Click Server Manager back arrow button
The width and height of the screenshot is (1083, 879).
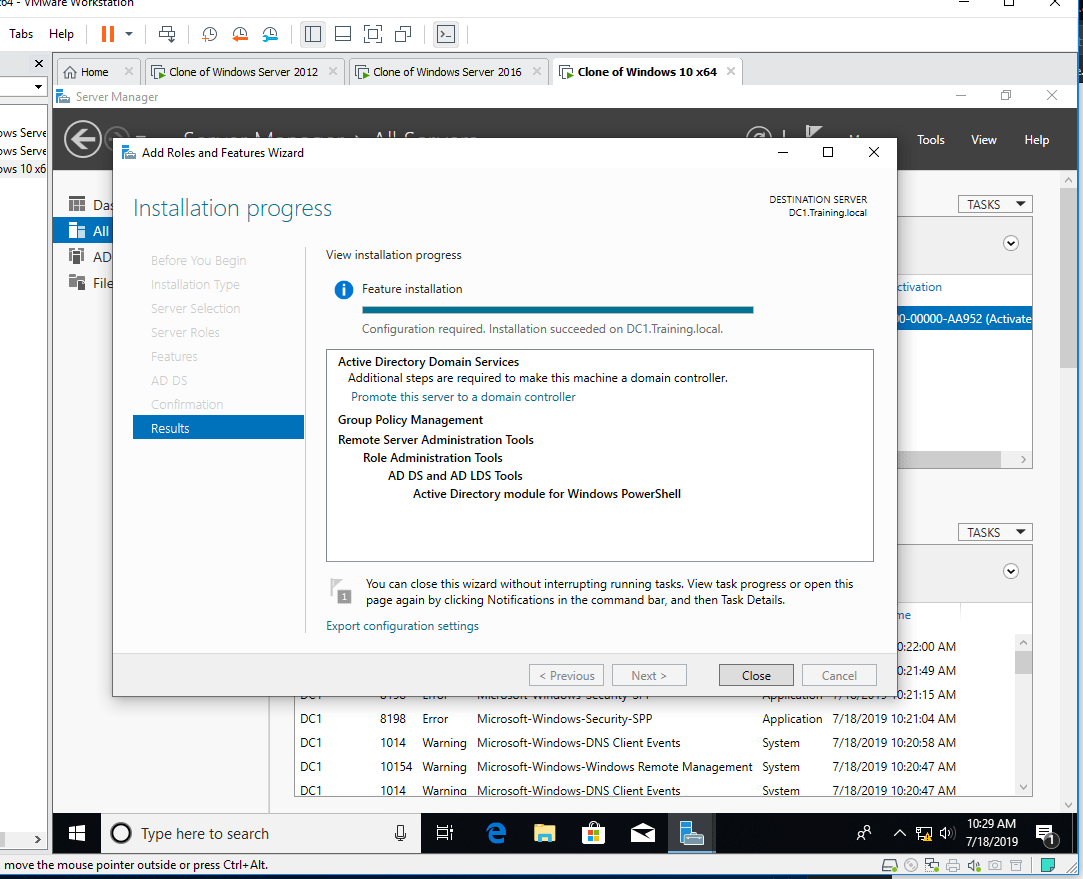82,139
